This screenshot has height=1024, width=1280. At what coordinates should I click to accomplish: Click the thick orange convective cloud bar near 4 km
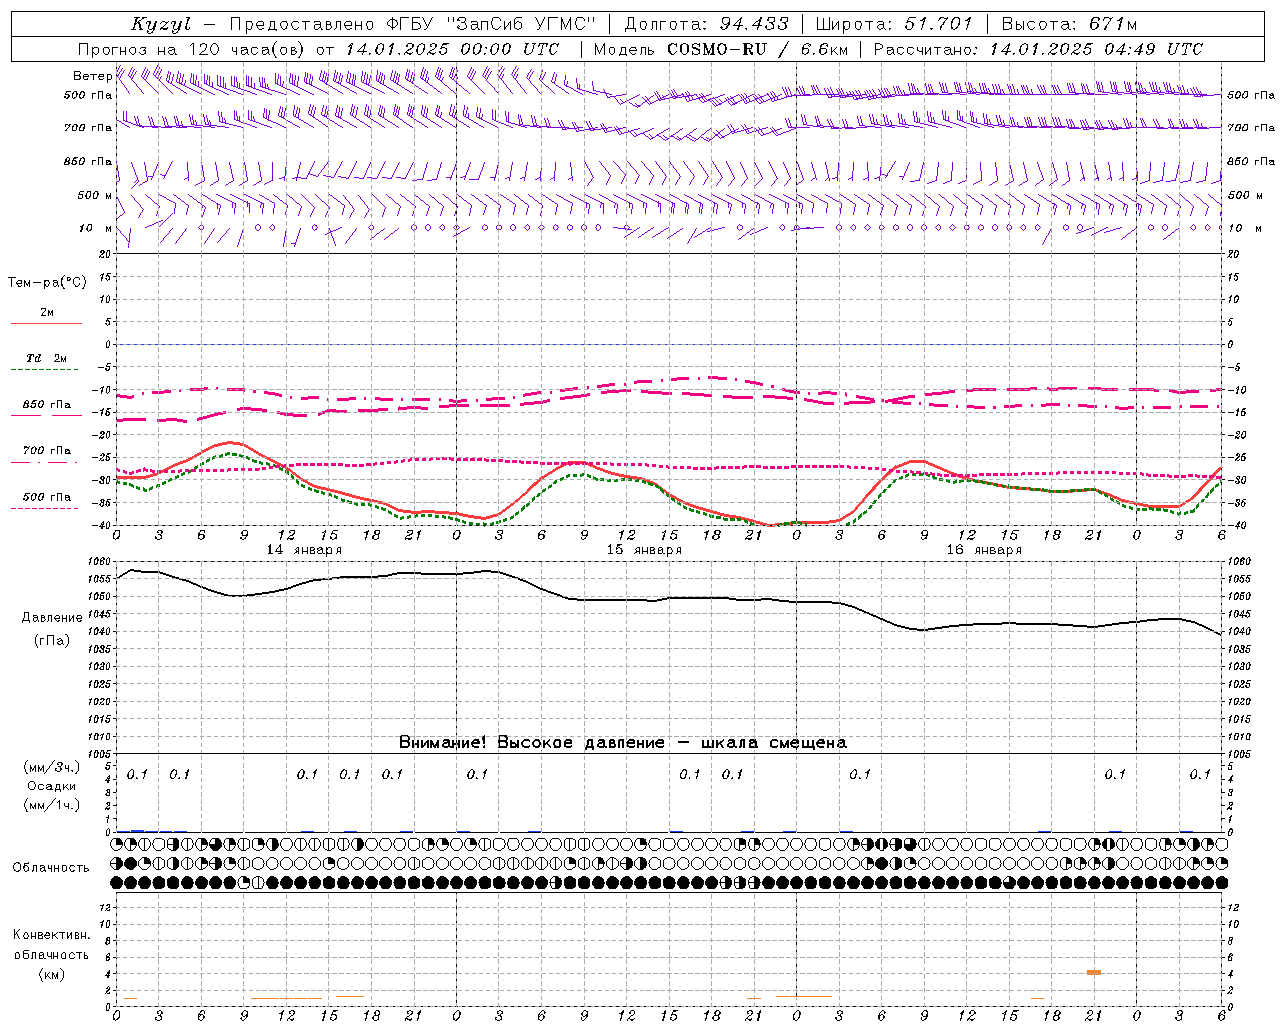[x=1094, y=972]
